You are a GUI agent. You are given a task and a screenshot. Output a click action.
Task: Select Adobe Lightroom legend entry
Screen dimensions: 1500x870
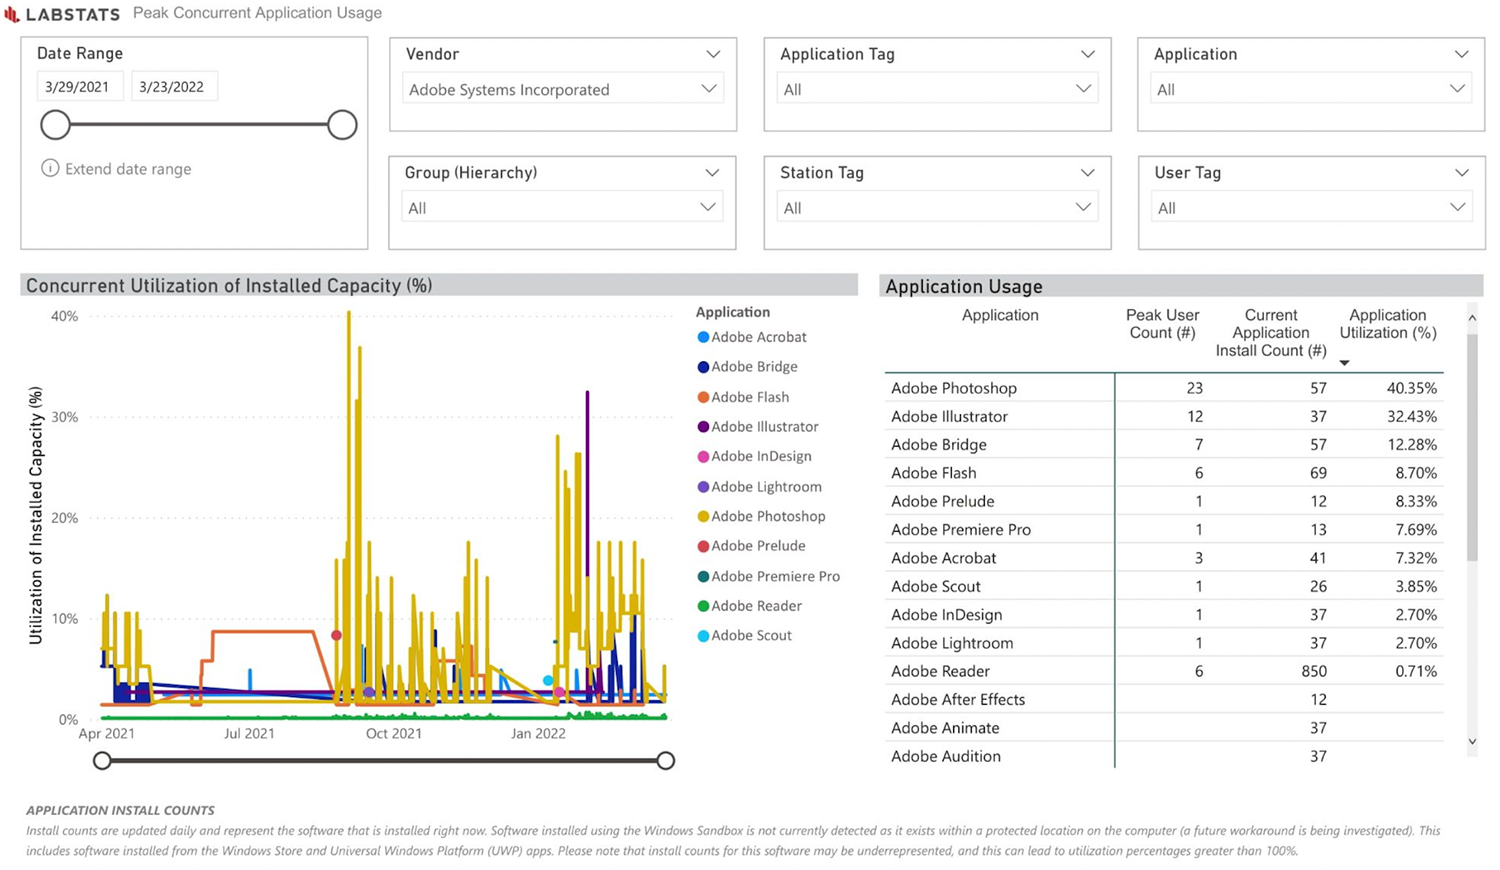point(759,486)
